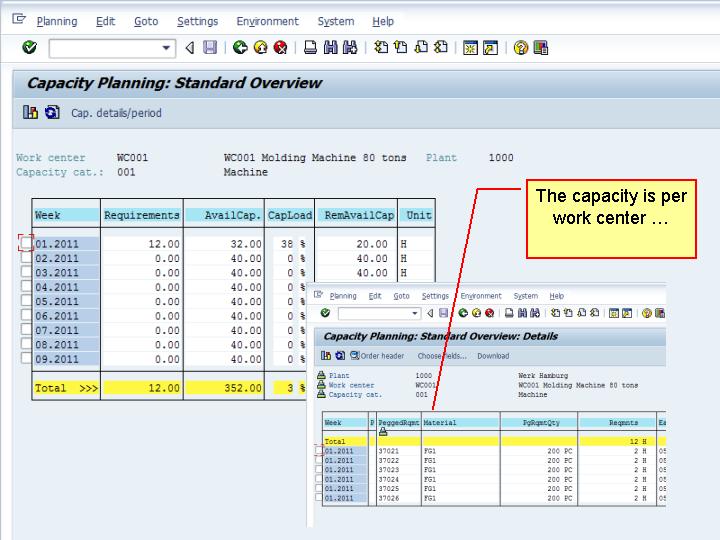Screen dimensions: 720x540
Task: Click the red Cancel icon in main toolbar
Action: [x=280, y=47]
